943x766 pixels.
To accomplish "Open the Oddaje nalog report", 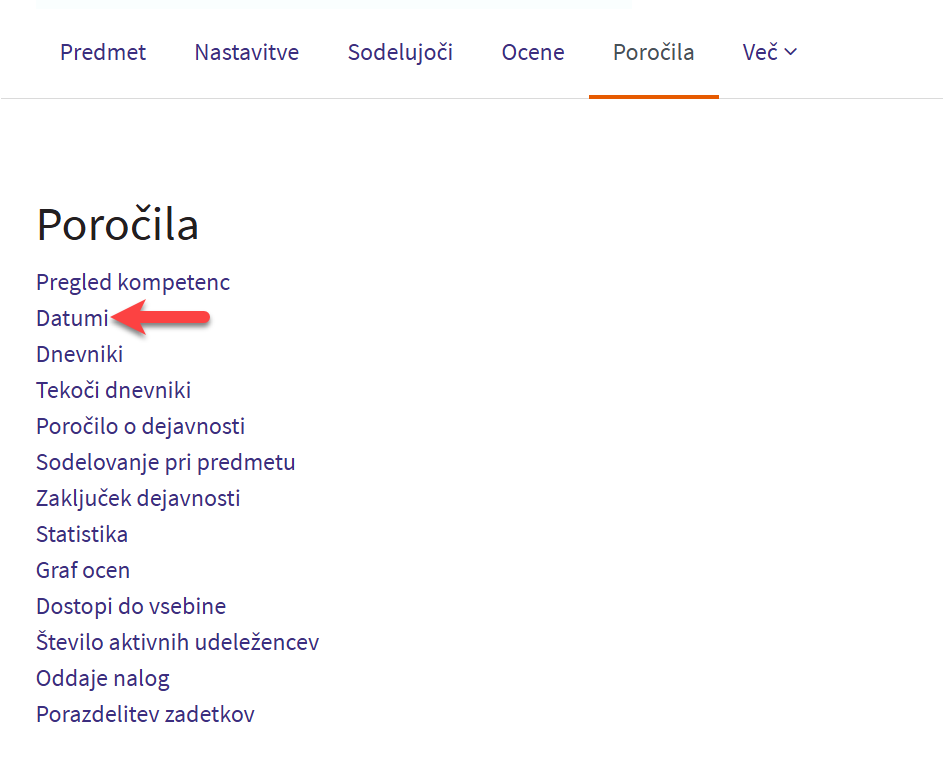I will pyautogui.click(x=103, y=678).
